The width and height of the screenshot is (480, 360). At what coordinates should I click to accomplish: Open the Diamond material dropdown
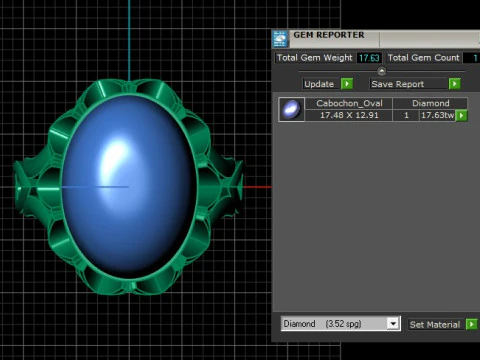(393, 324)
